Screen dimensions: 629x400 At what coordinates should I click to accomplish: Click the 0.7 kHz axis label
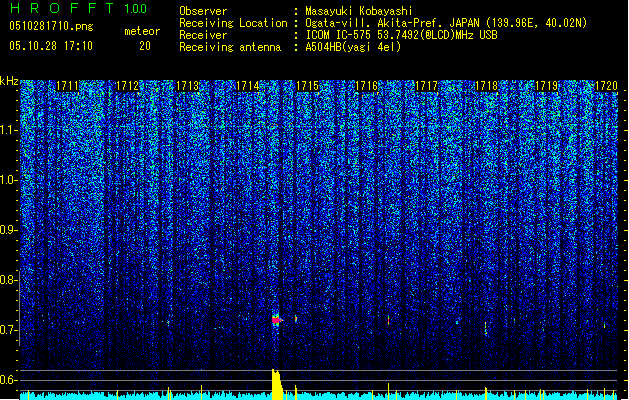(8, 330)
